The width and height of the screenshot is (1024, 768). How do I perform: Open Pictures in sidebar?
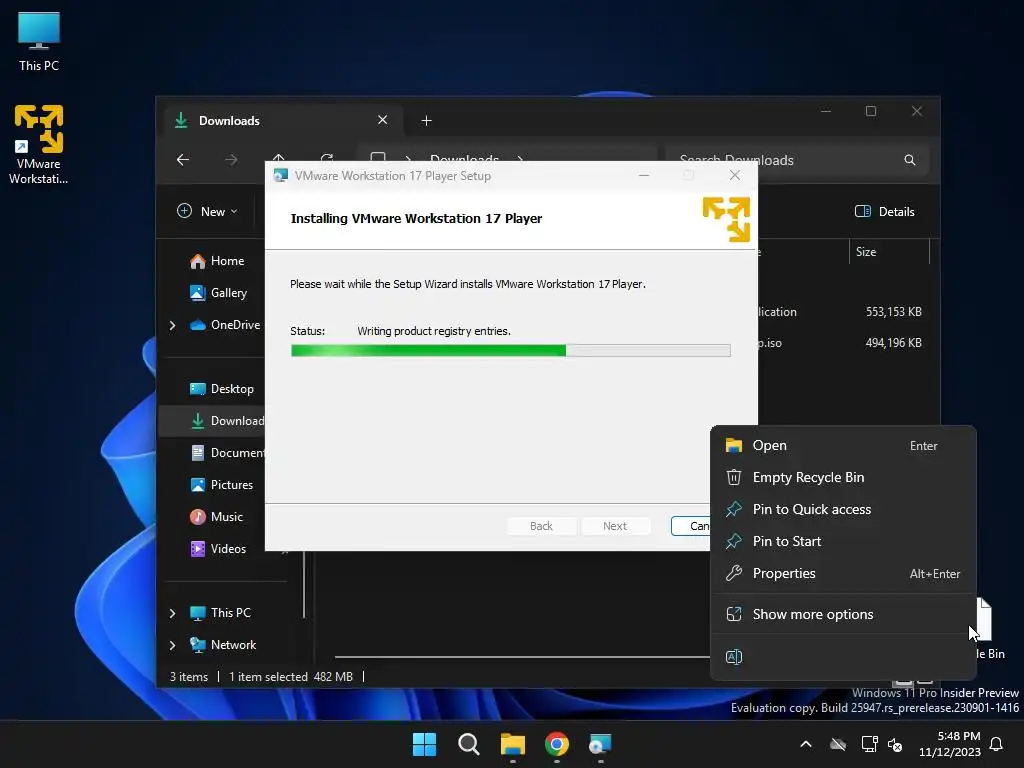(x=221, y=485)
